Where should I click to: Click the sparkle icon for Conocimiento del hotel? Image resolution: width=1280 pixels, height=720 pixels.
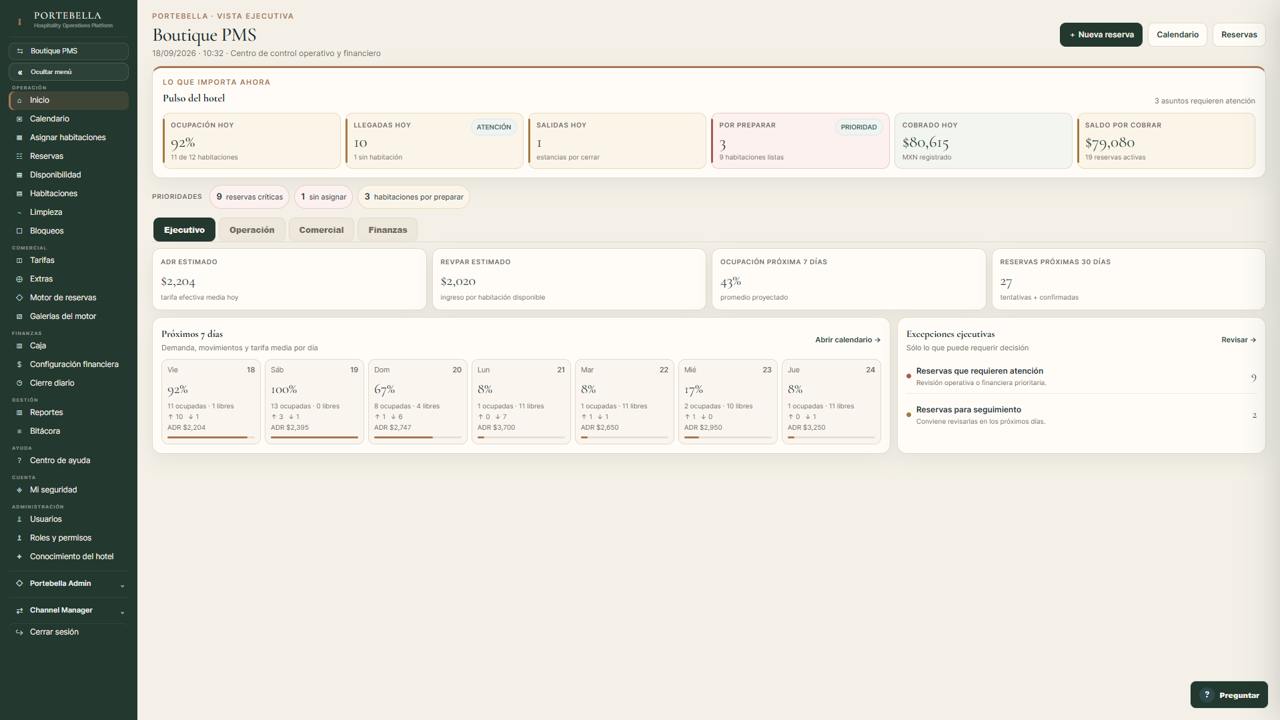[19, 557]
